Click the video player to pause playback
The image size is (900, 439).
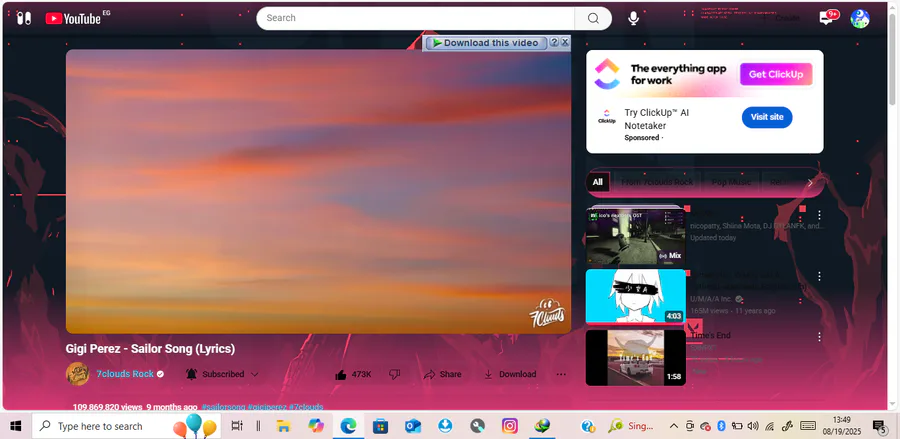click(318, 191)
